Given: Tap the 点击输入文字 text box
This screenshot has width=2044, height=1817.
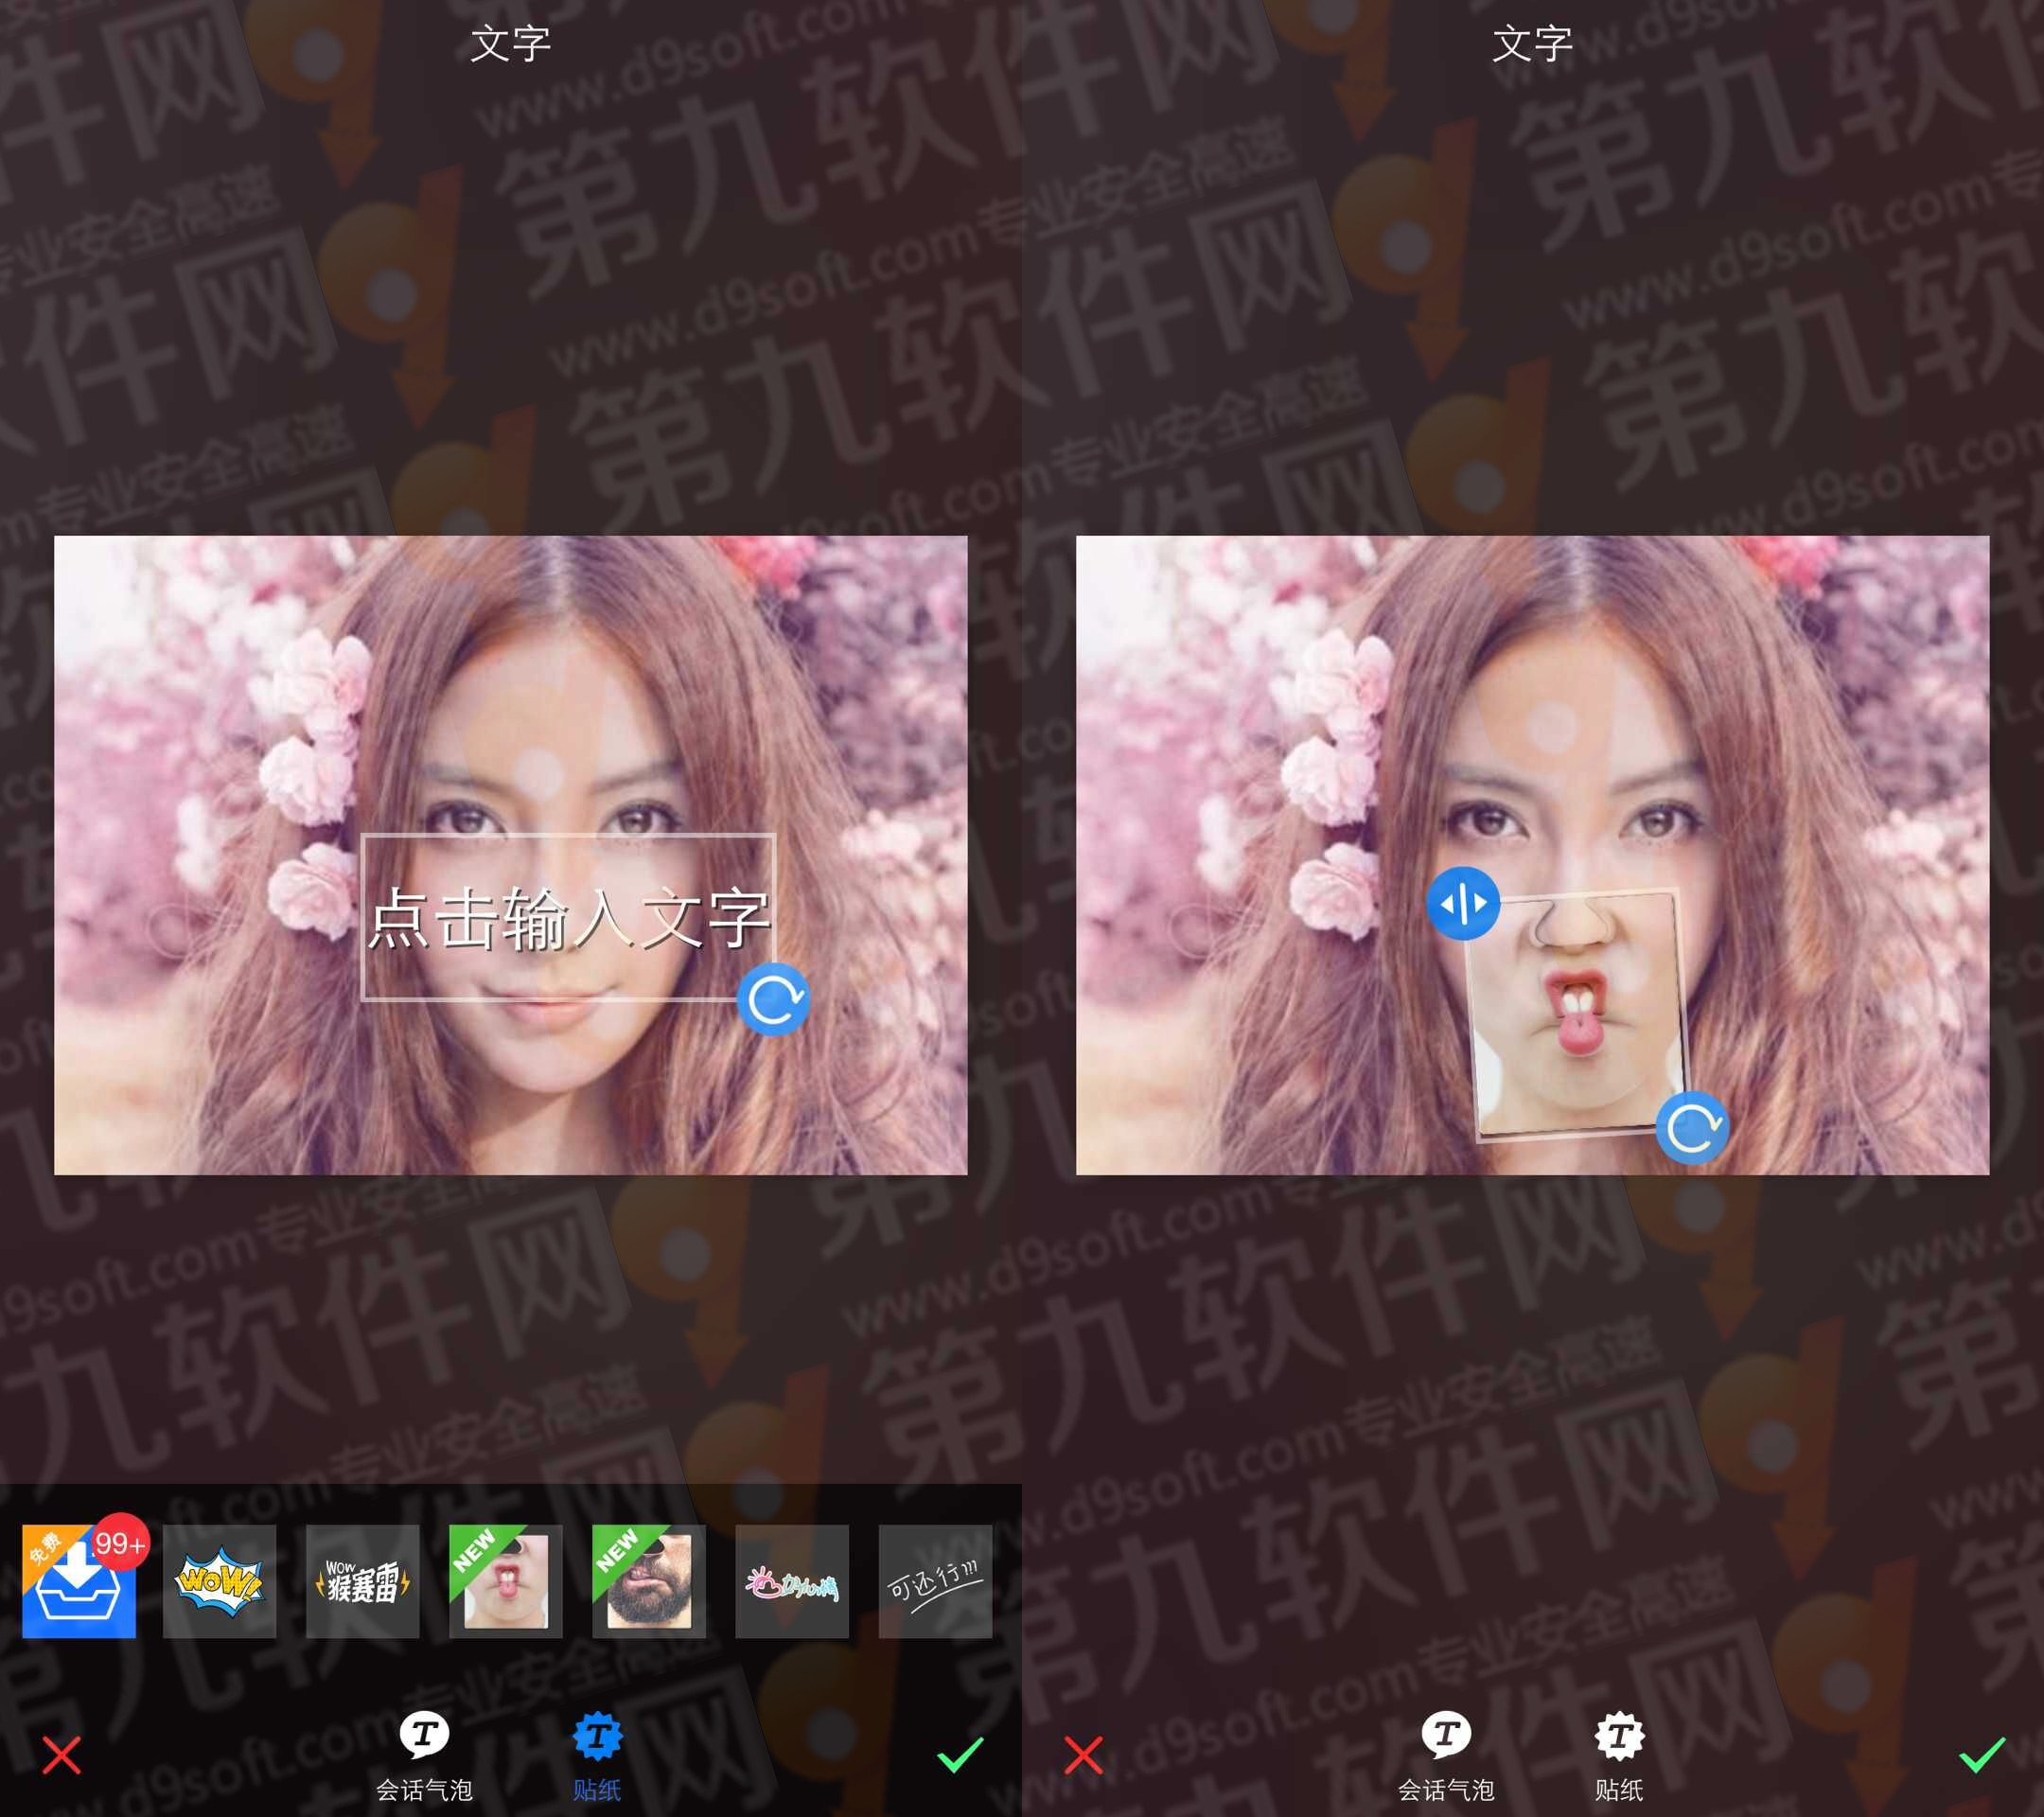Looking at the screenshot, I should (568, 917).
